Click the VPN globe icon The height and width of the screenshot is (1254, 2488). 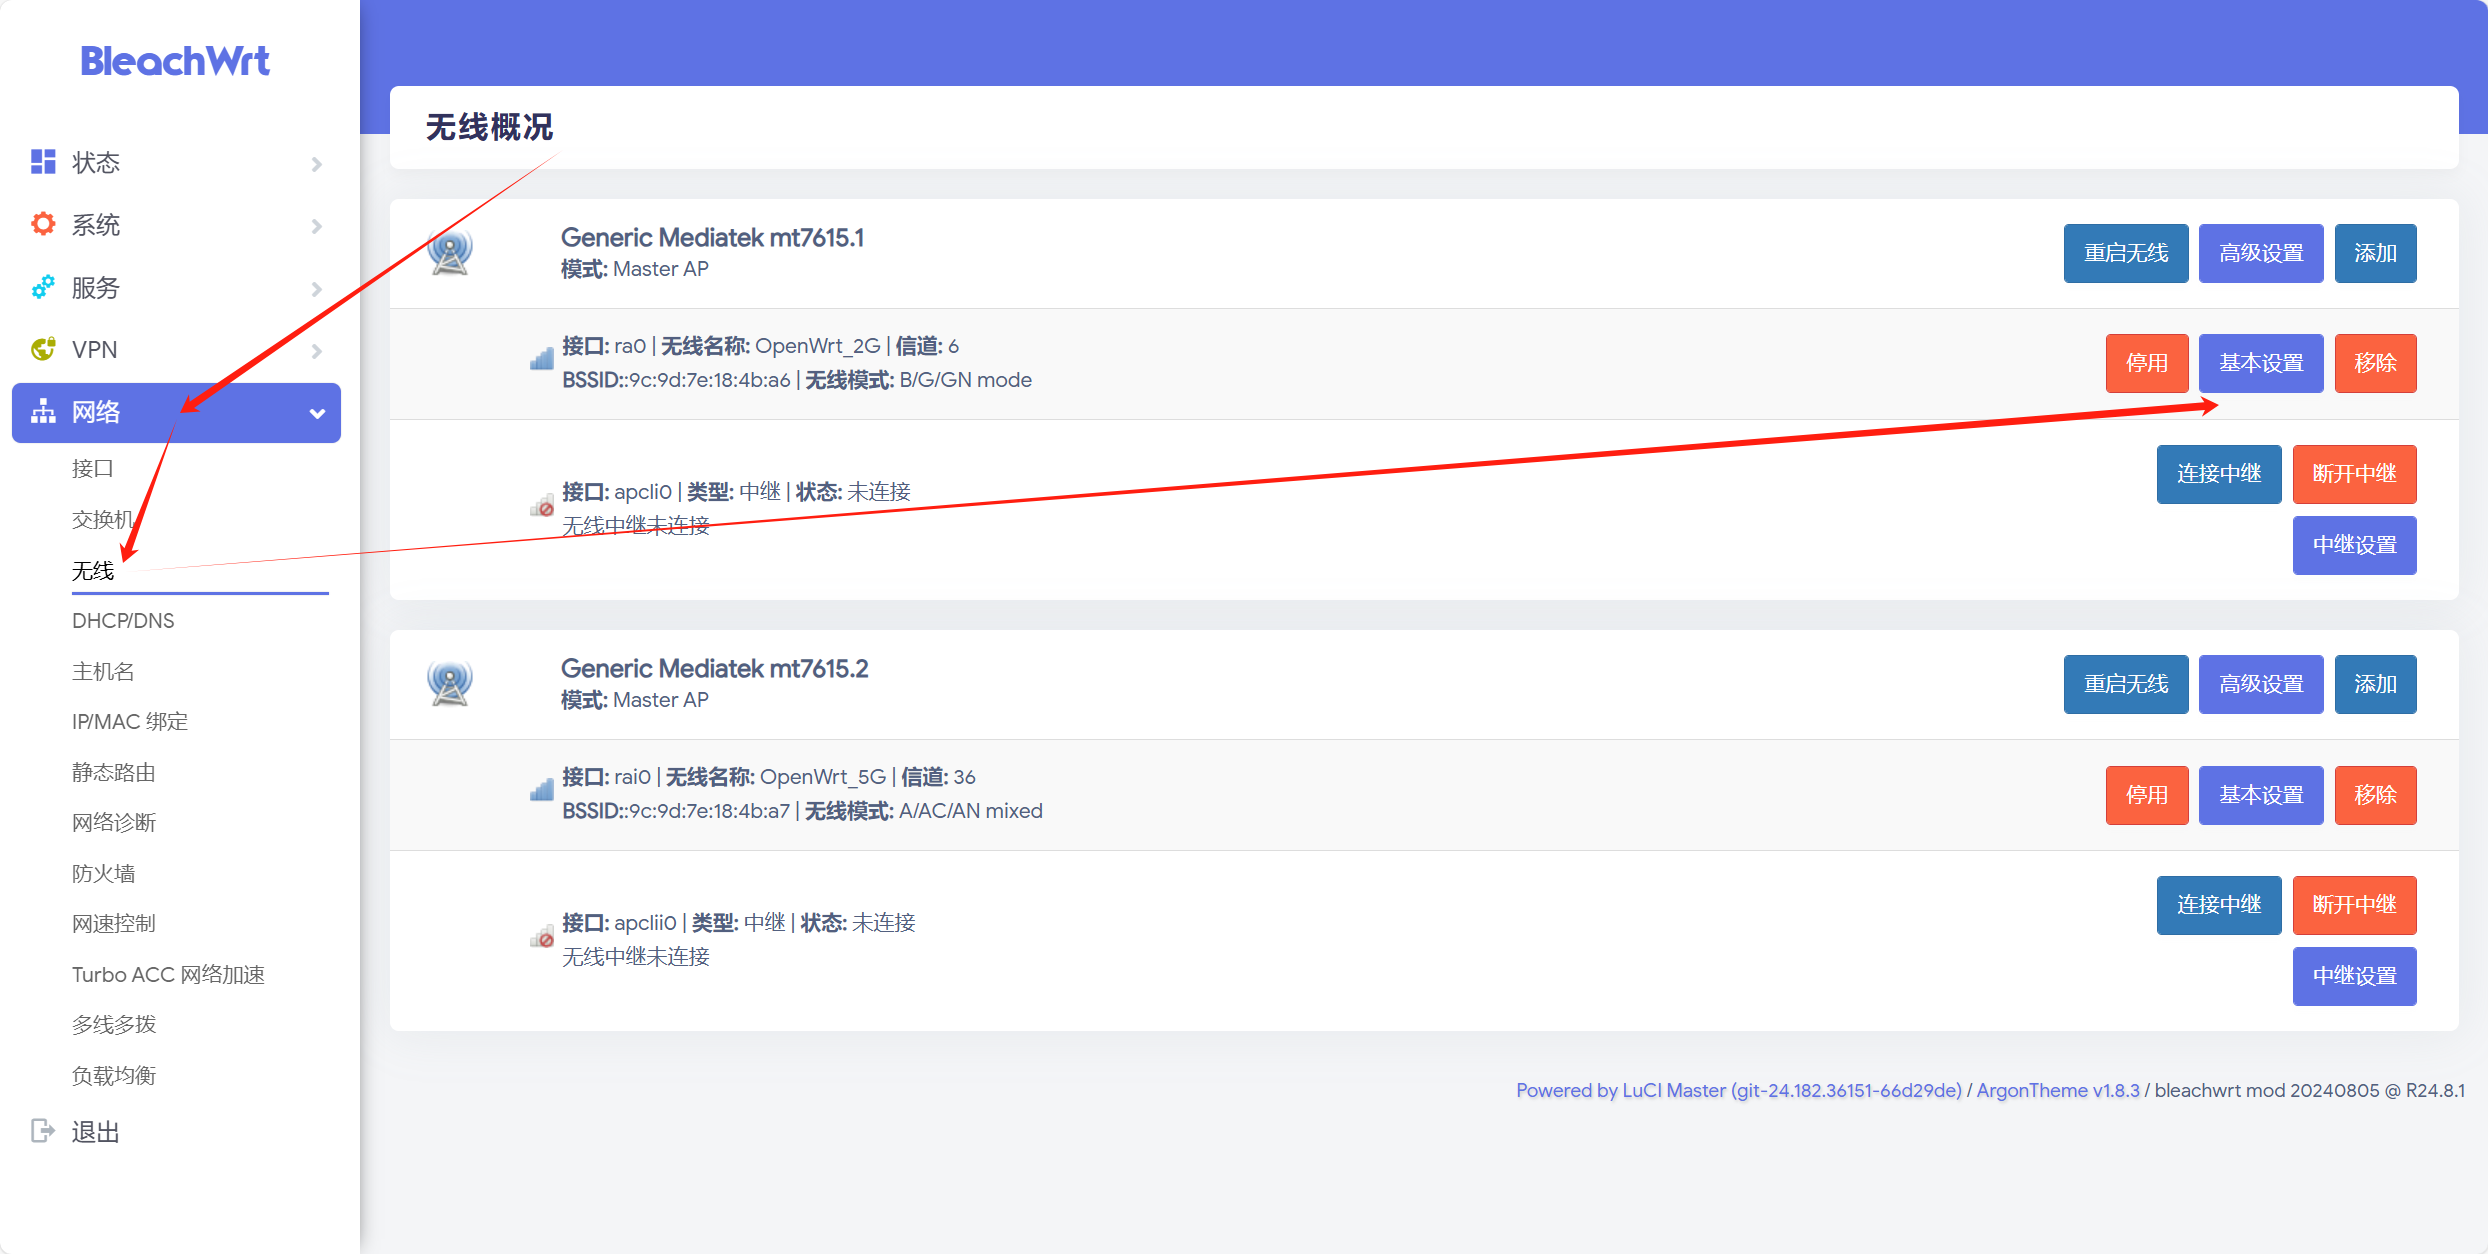(x=43, y=349)
